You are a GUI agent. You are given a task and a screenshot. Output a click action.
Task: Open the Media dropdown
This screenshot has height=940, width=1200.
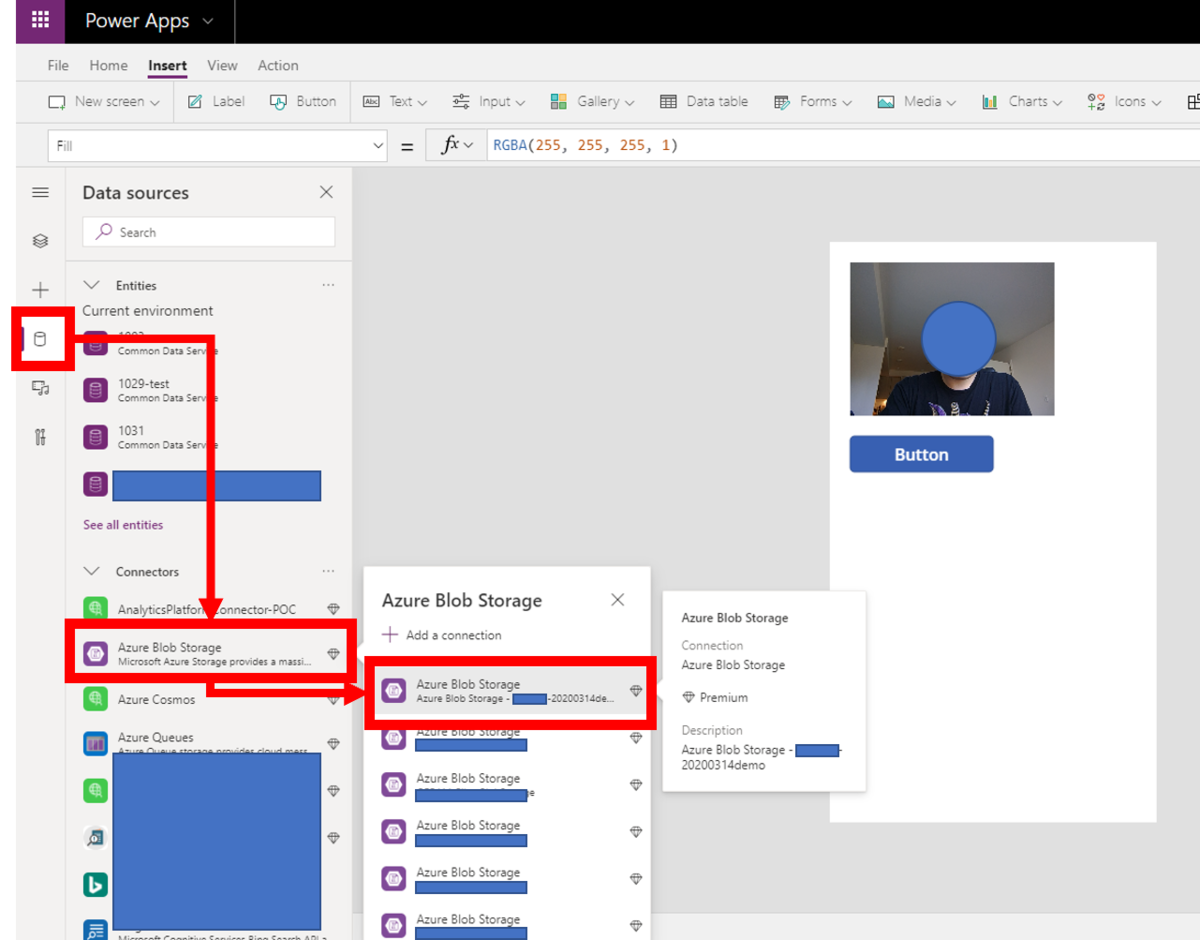click(x=916, y=101)
